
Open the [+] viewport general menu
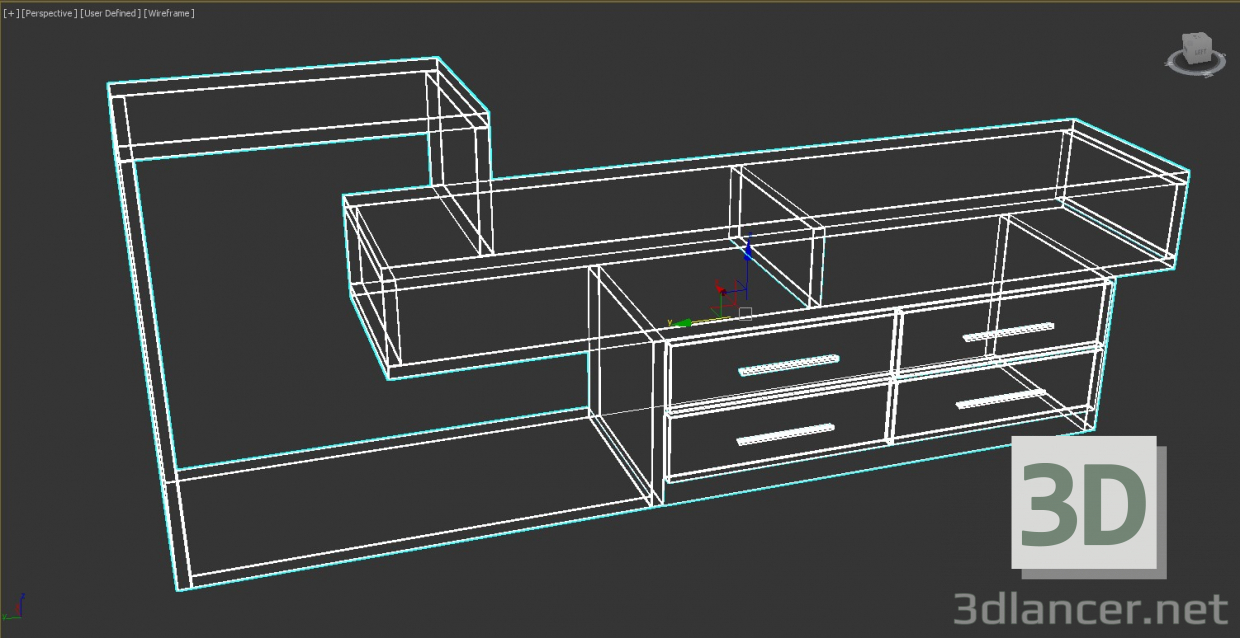pyautogui.click(x=11, y=13)
